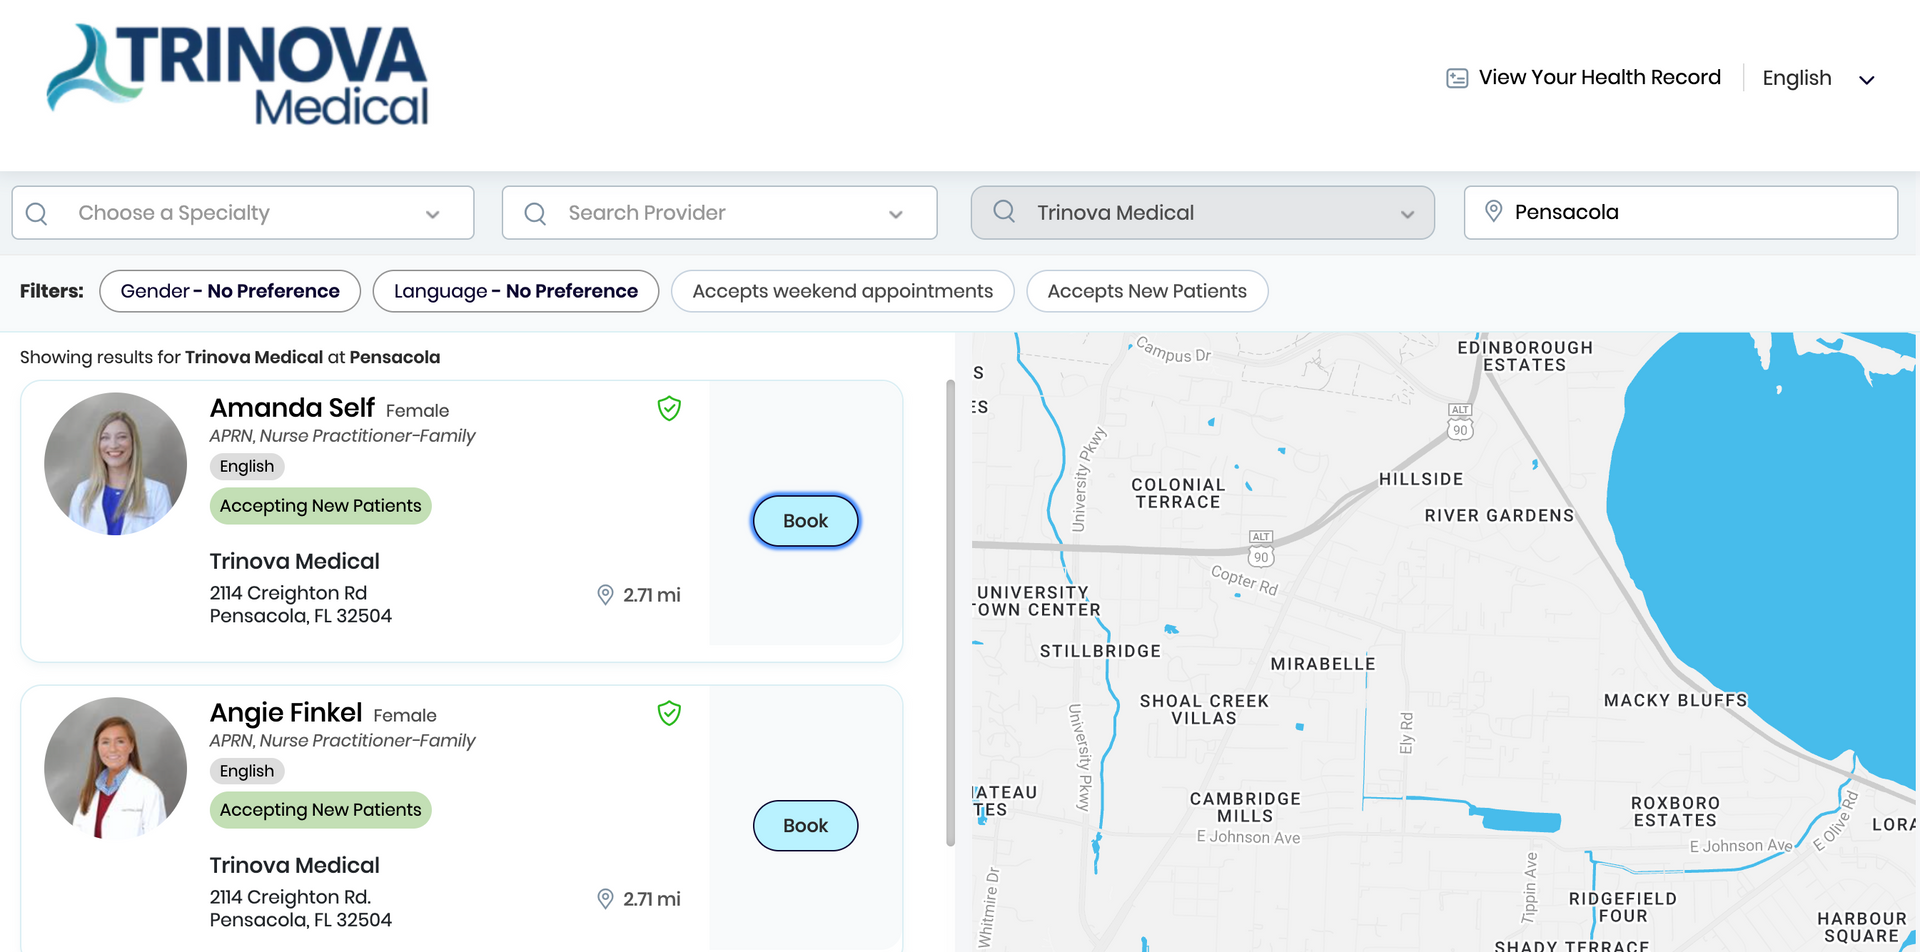
Task: Click Amanda Self's green verified shield
Action: pyautogui.click(x=669, y=408)
